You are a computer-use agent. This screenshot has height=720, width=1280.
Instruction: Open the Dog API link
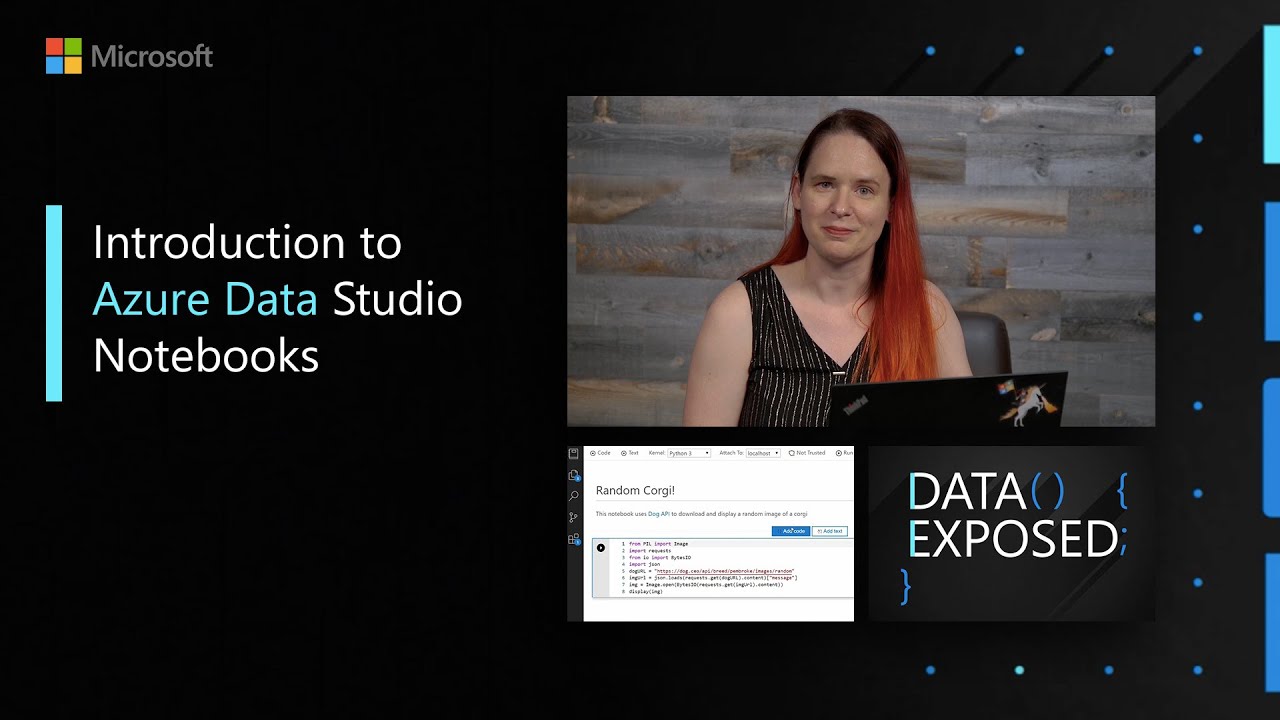[658, 514]
